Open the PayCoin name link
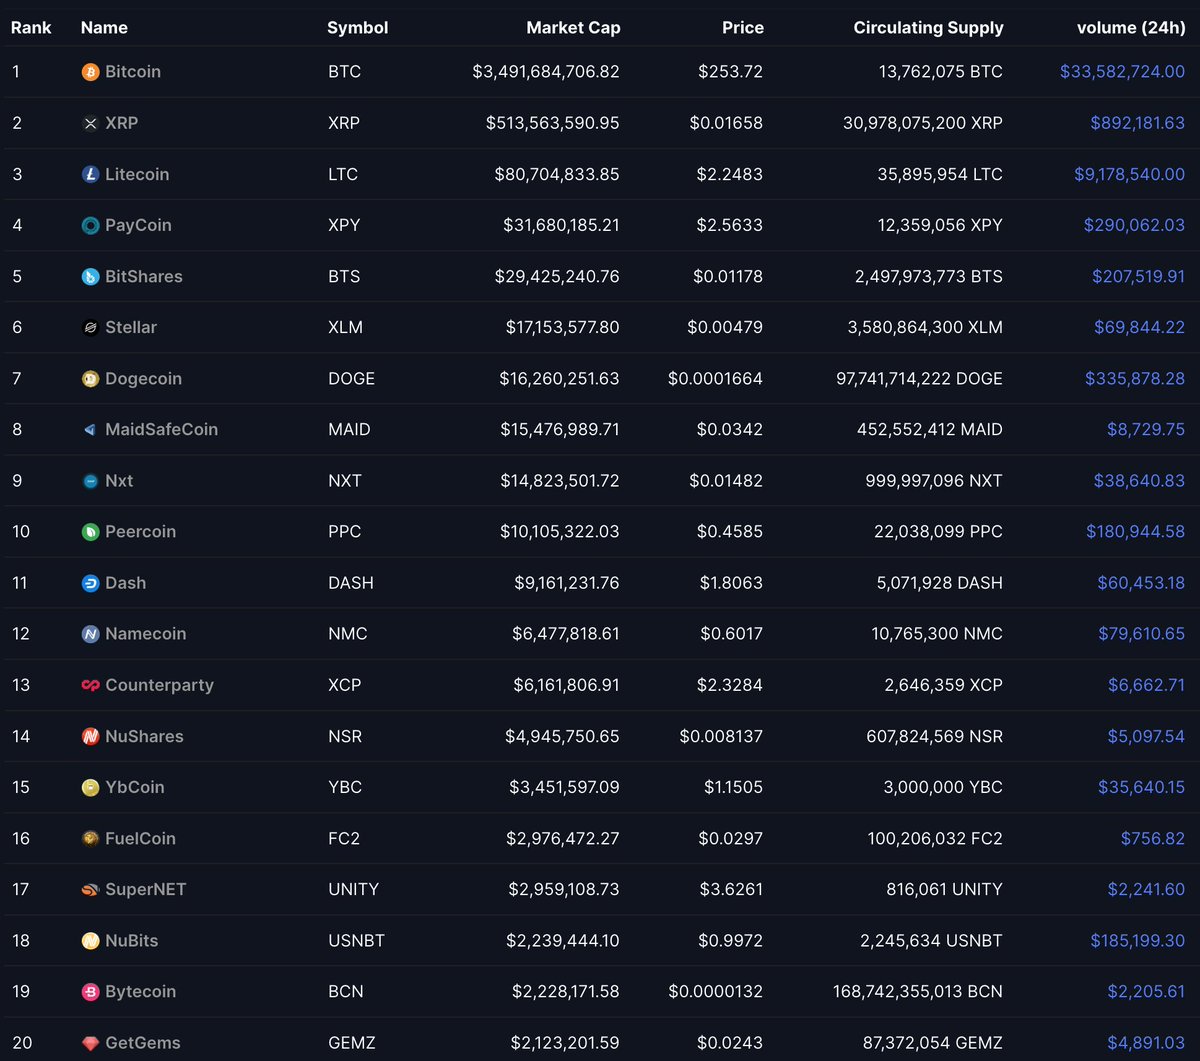The image size is (1200, 1061). (138, 225)
